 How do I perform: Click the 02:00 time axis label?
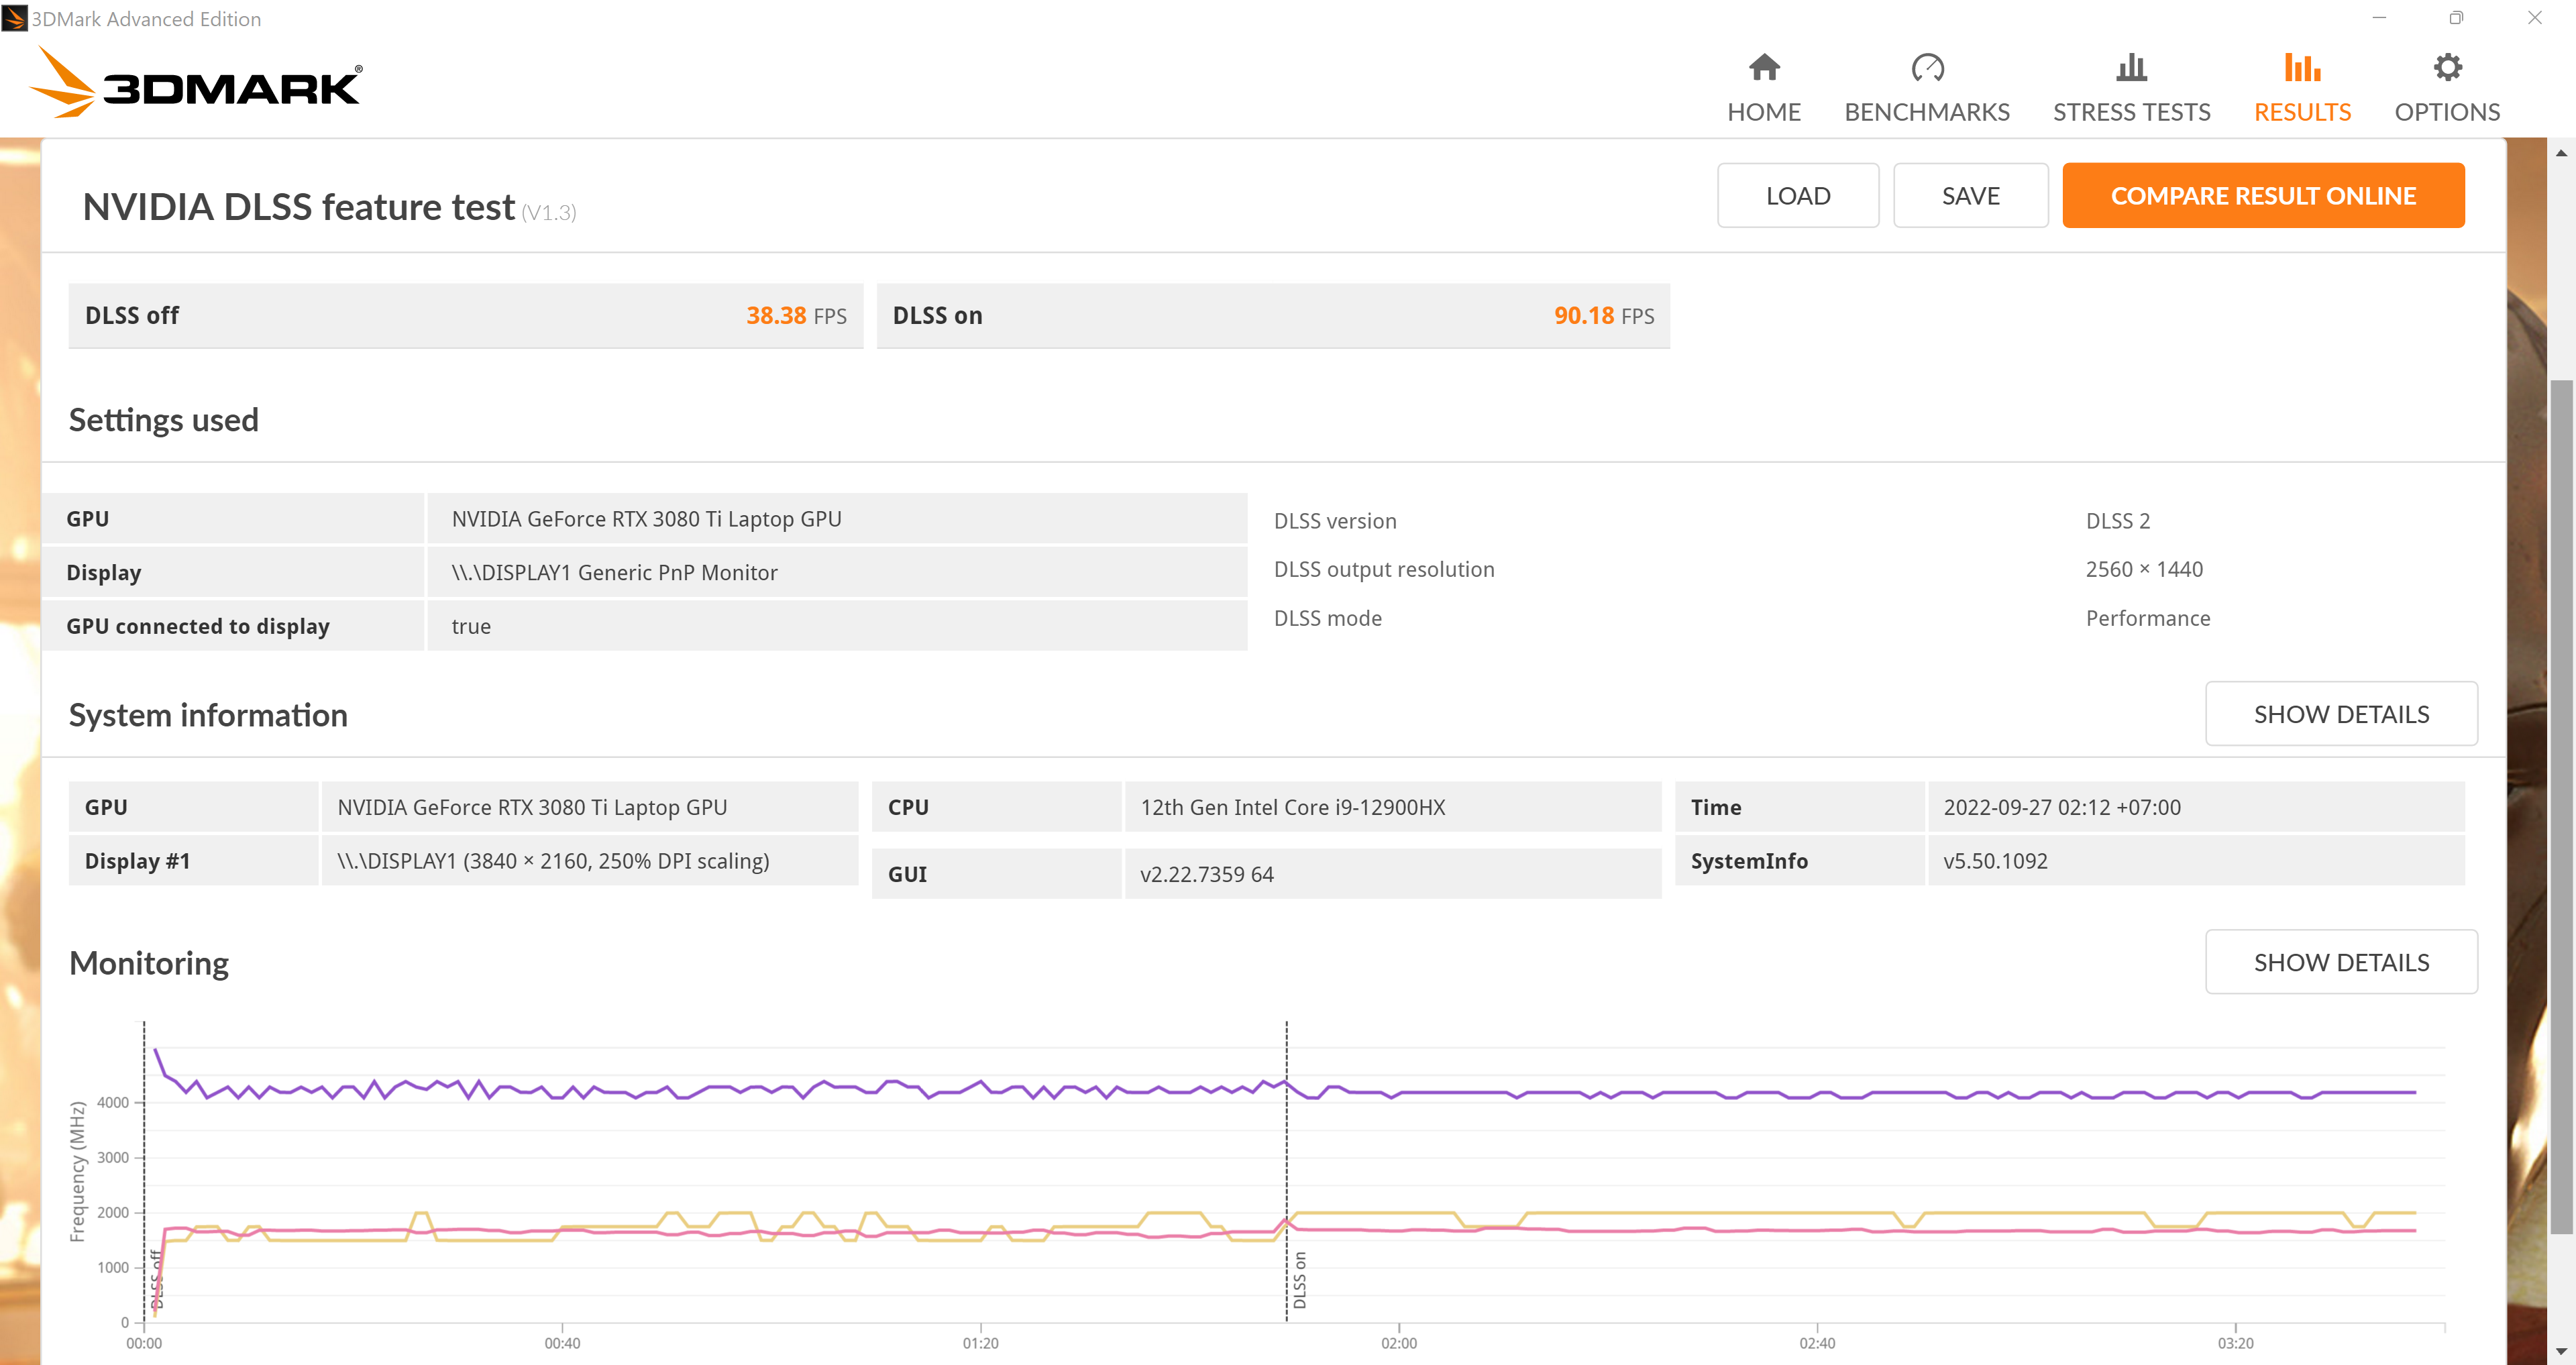click(x=1398, y=1343)
